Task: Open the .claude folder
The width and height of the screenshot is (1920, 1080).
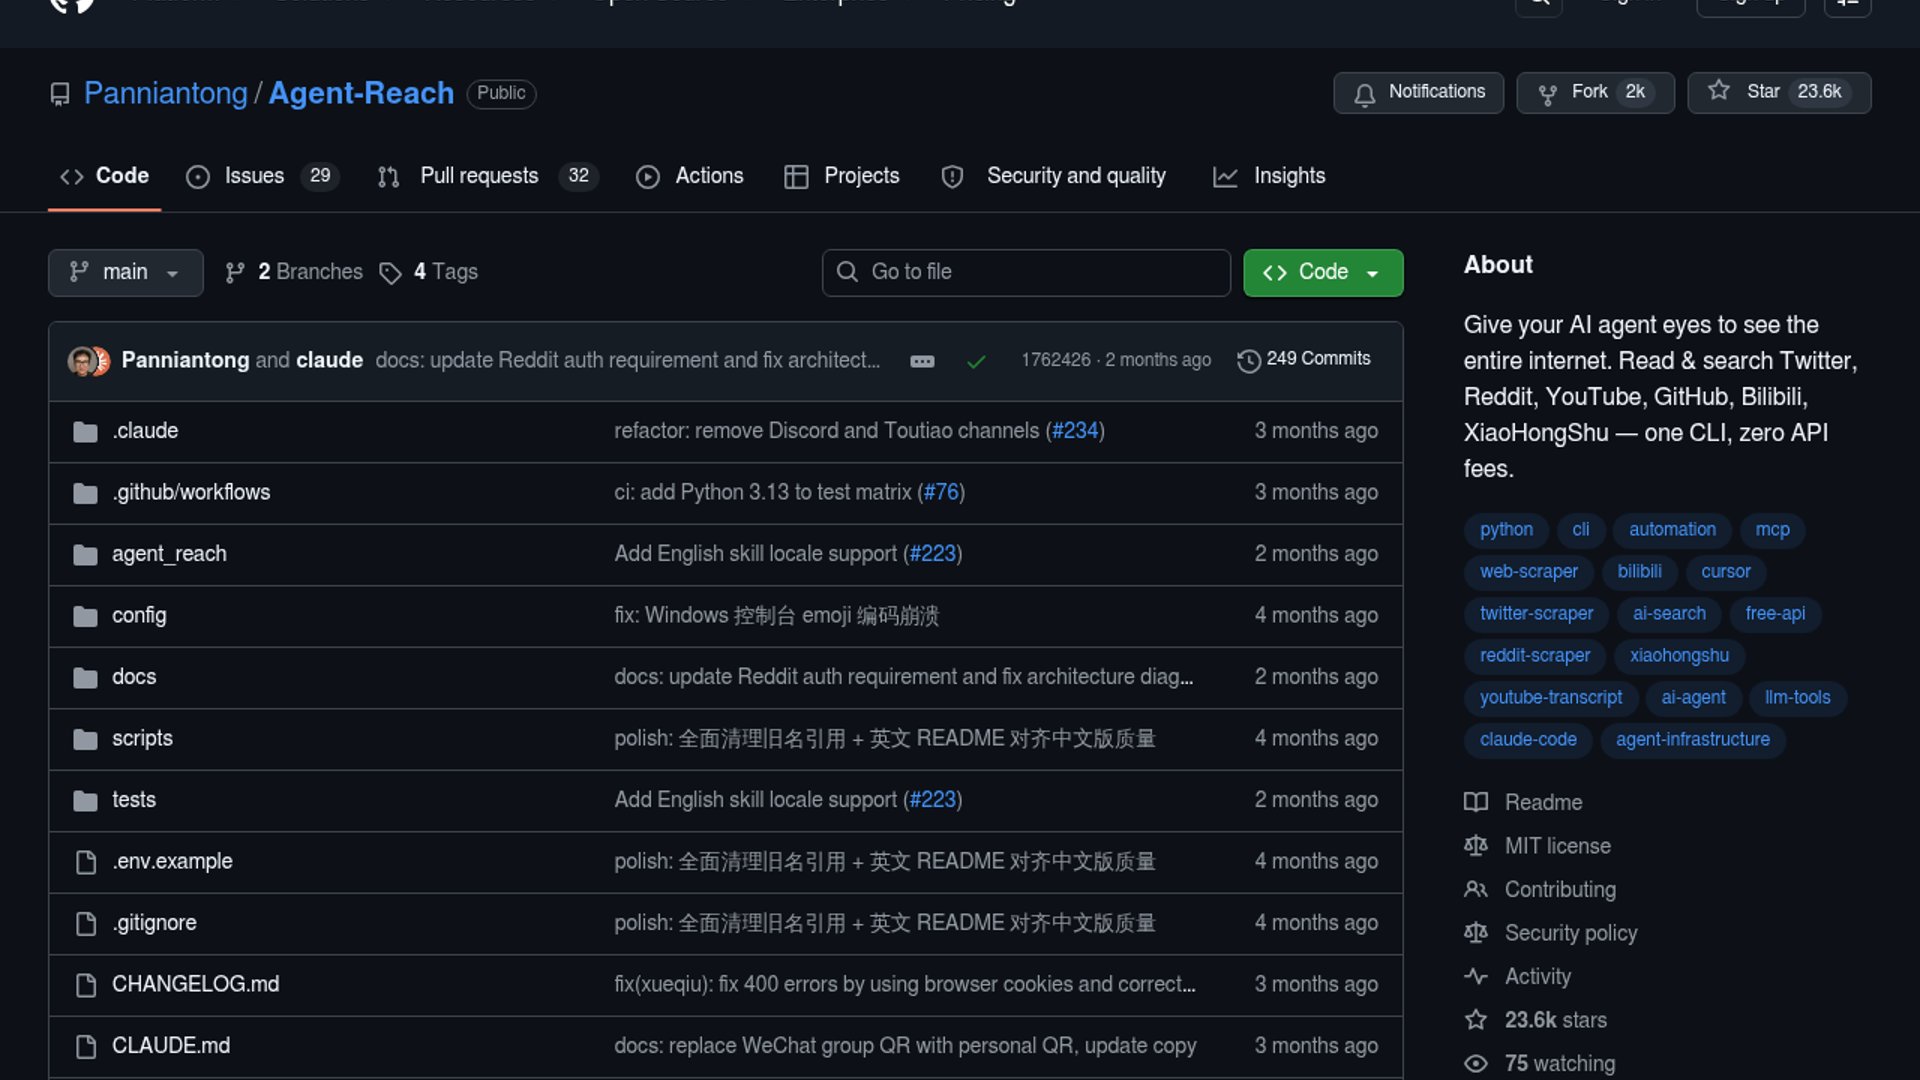Action: (x=145, y=431)
